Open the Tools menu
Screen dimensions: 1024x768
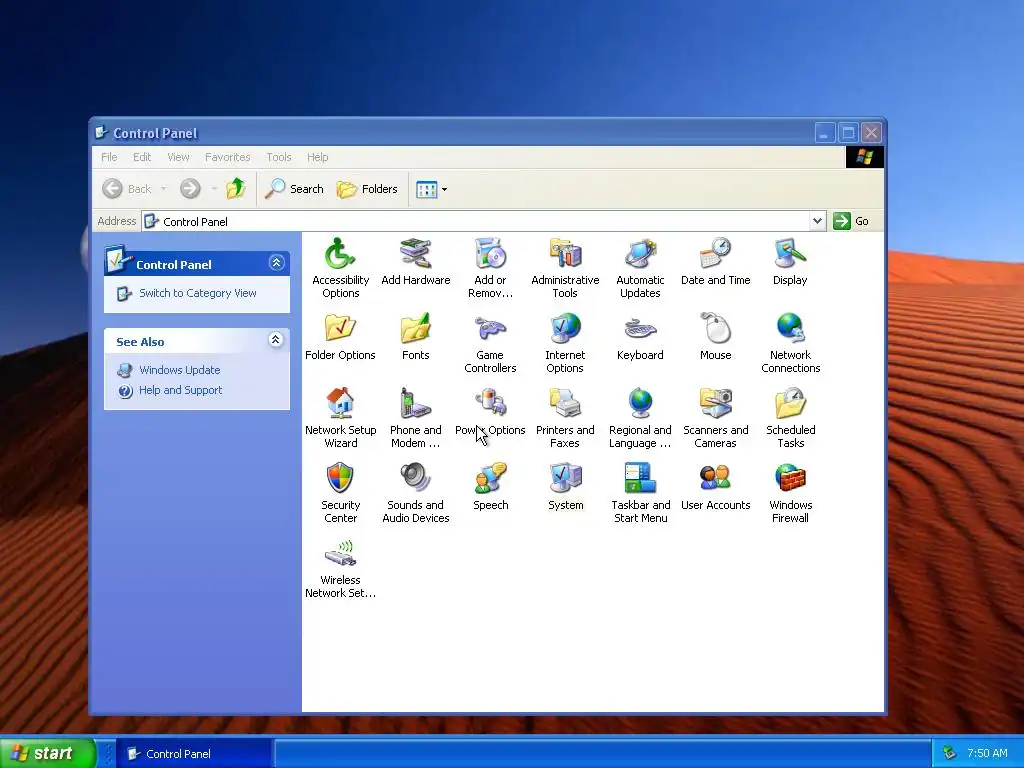click(x=279, y=157)
